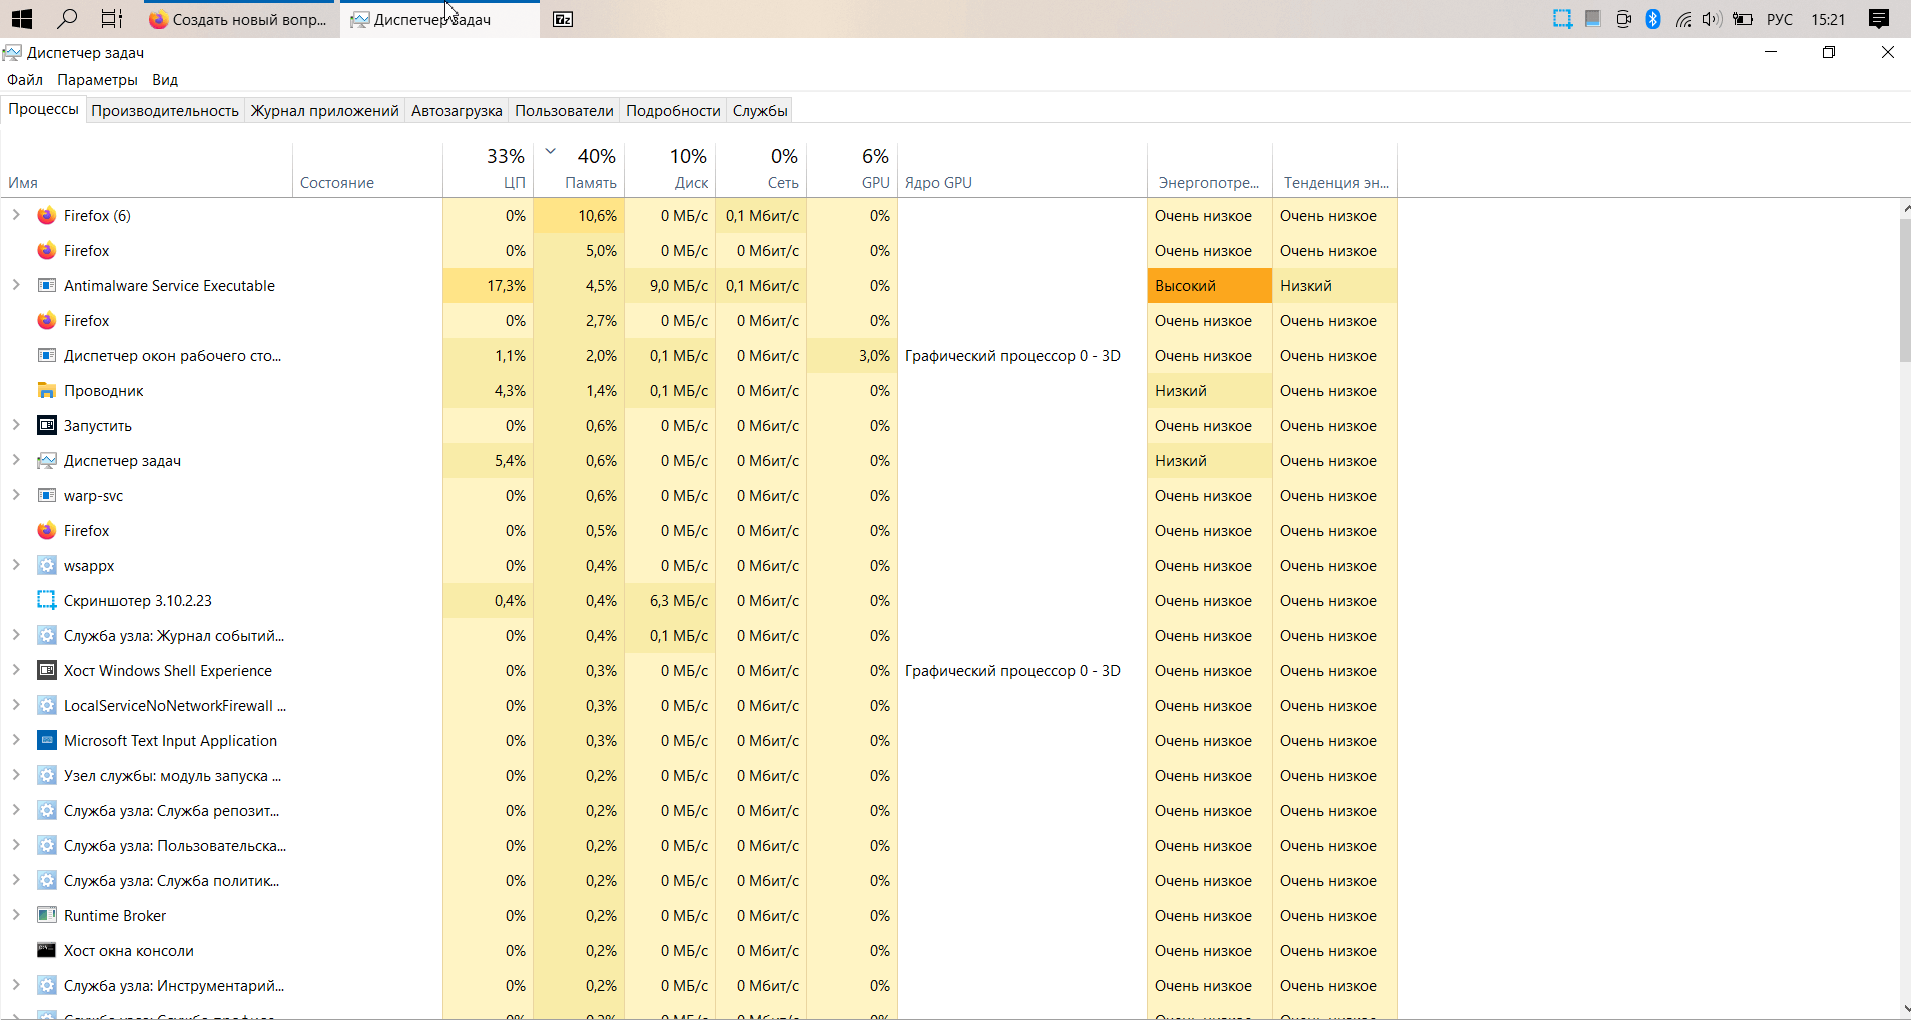Sort by the Диск column header
Image resolution: width=1911 pixels, height=1032 pixels.
tap(670, 170)
